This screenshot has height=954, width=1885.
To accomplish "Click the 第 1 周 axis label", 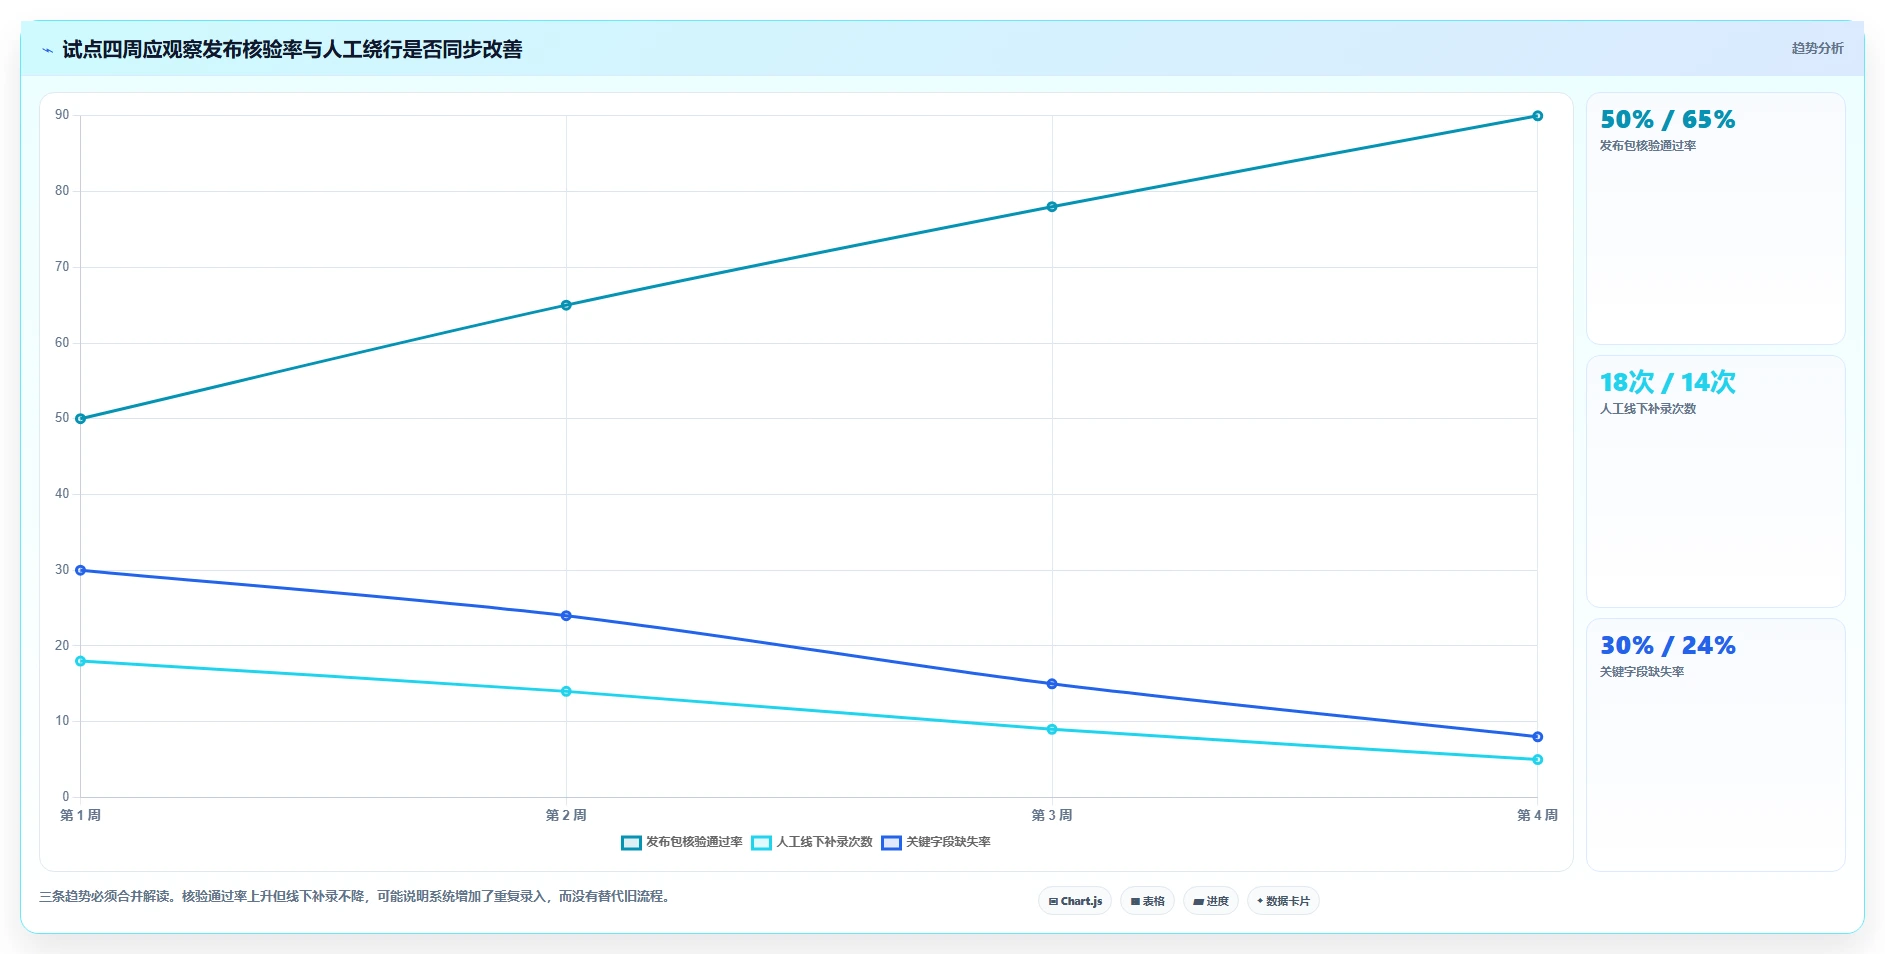I will (x=81, y=815).
